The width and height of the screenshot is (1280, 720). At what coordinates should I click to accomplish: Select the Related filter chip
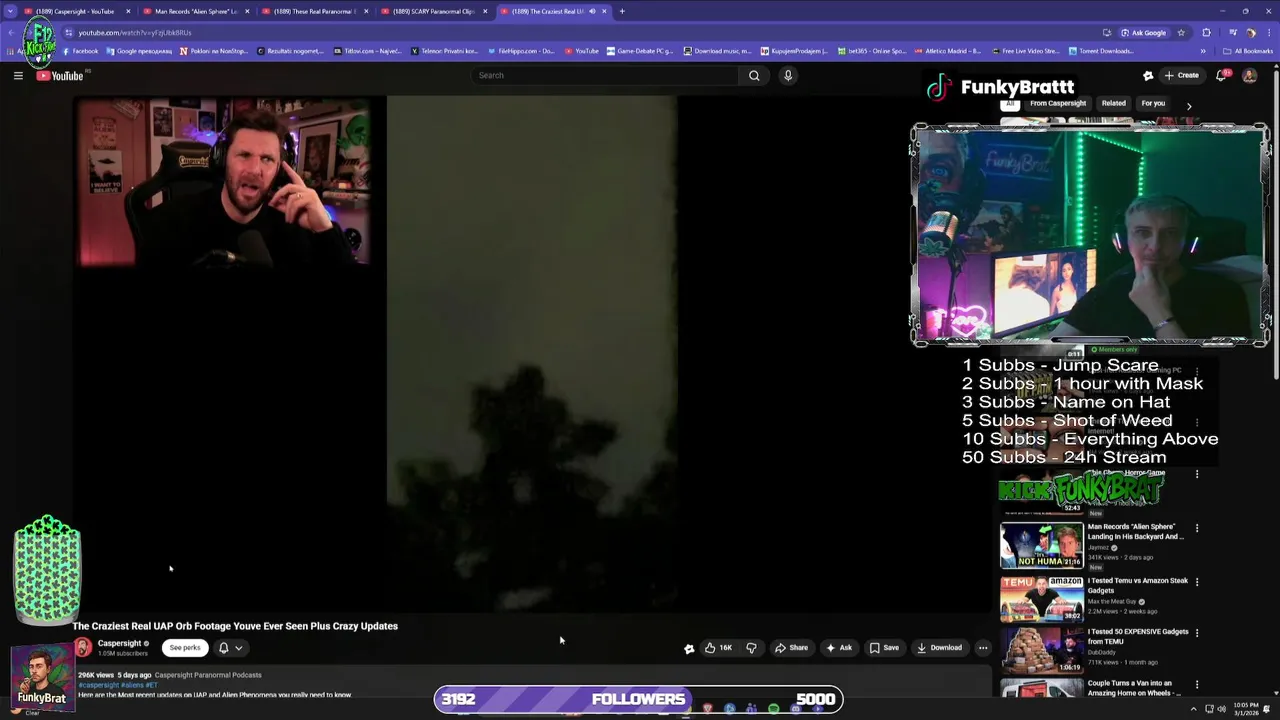[x=1113, y=103]
